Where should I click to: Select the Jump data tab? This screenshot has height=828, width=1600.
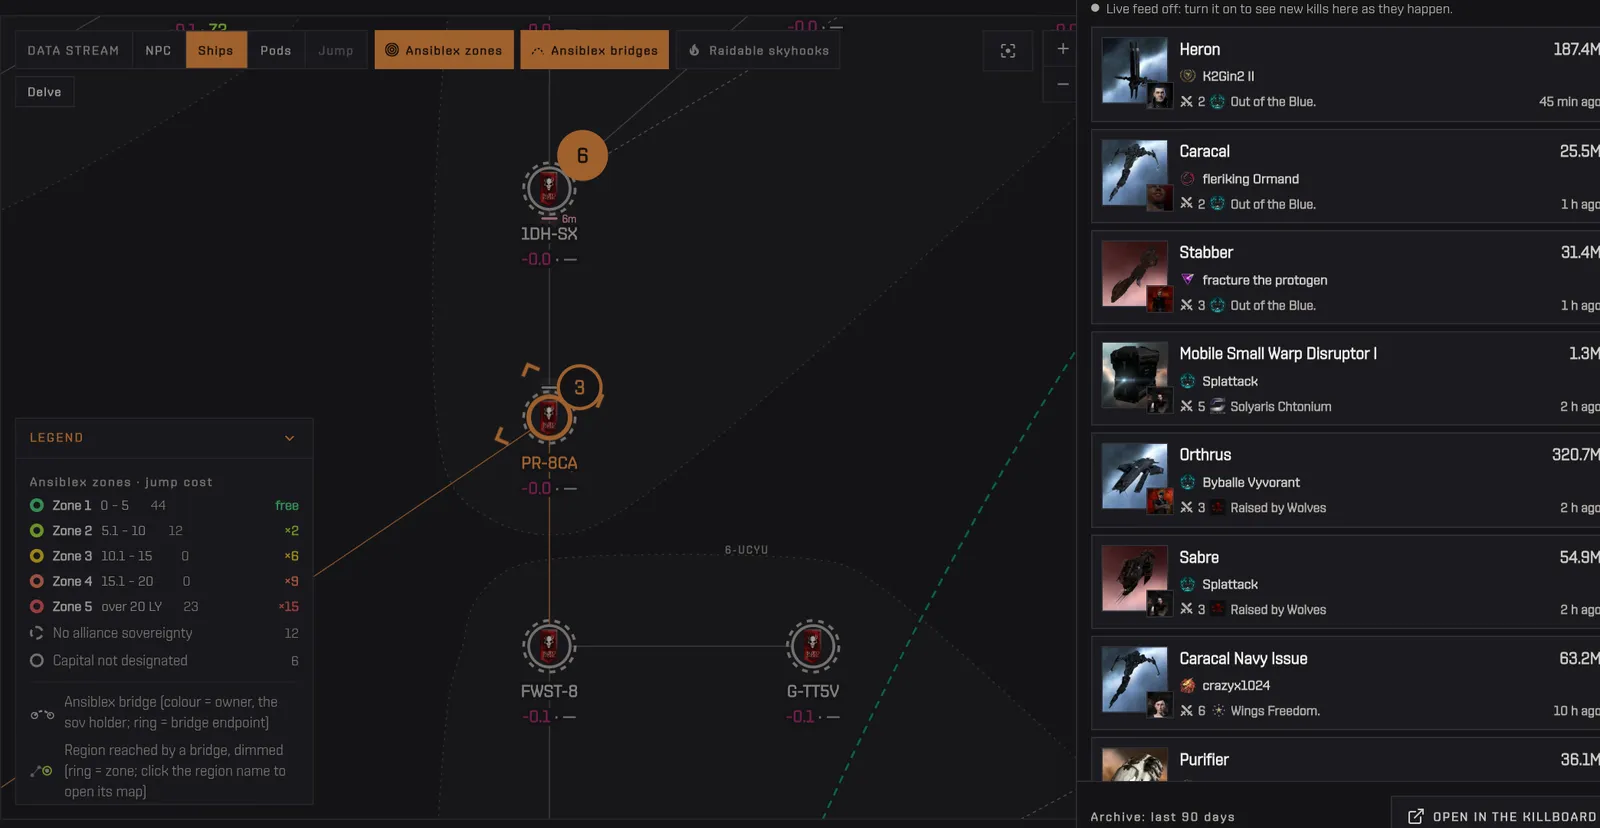click(x=336, y=50)
